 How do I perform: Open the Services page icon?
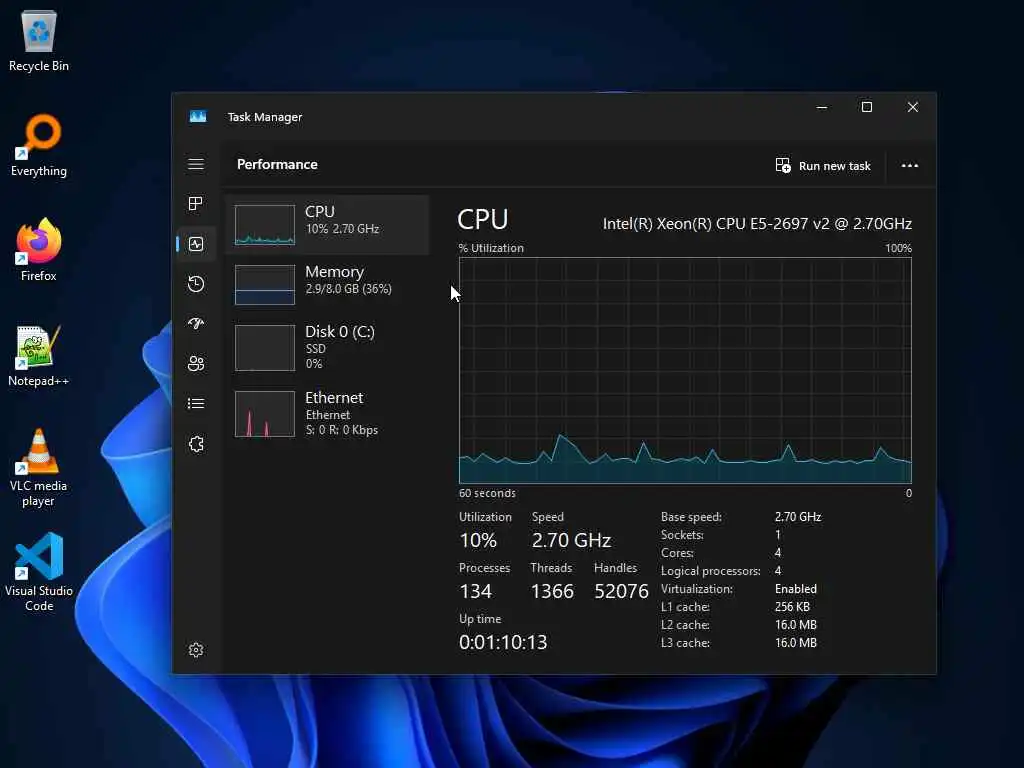pos(196,444)
